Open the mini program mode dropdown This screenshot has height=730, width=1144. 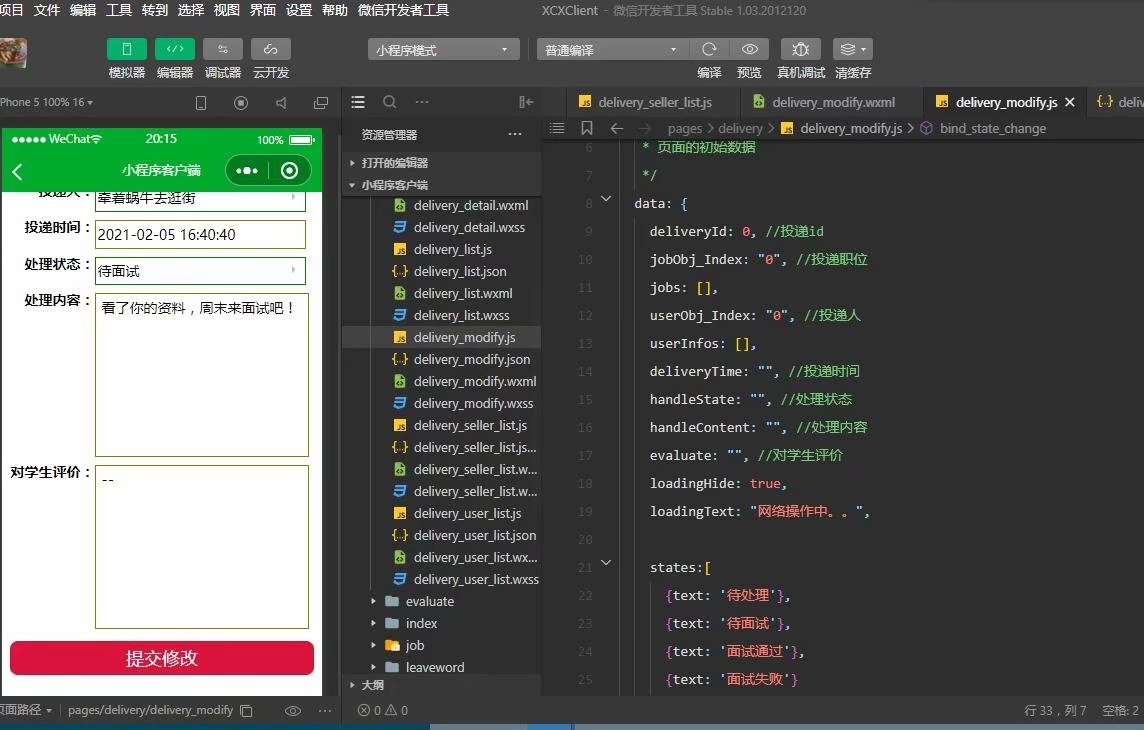[x=443, y=50]
